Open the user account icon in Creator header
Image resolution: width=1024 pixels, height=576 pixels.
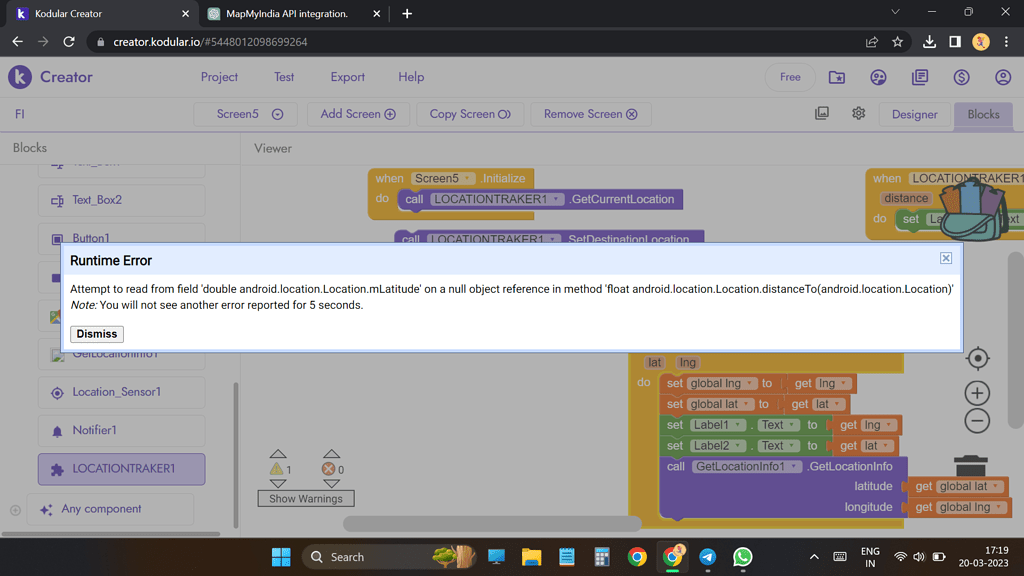1003,77
